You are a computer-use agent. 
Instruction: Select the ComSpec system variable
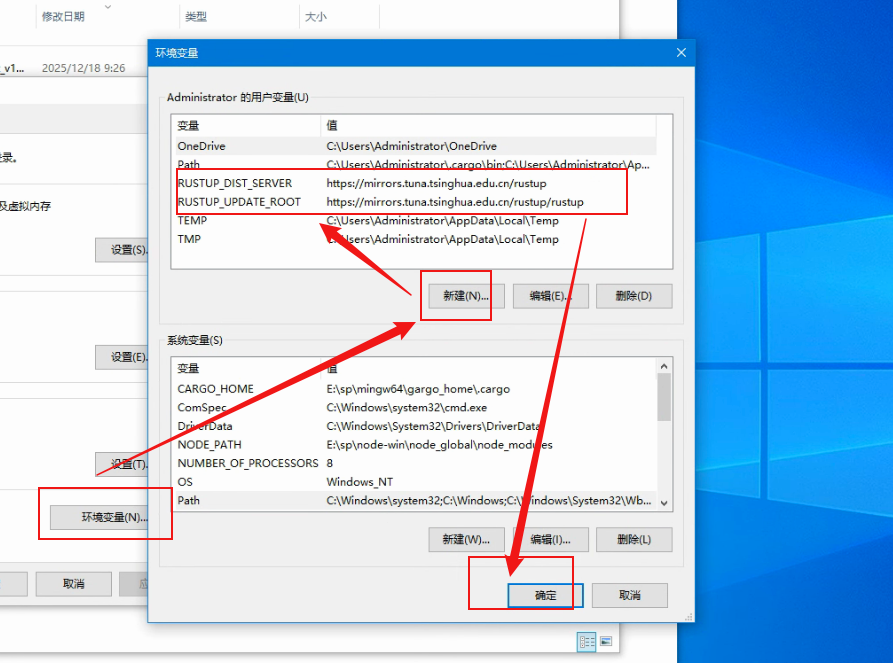tap(414, 408)
